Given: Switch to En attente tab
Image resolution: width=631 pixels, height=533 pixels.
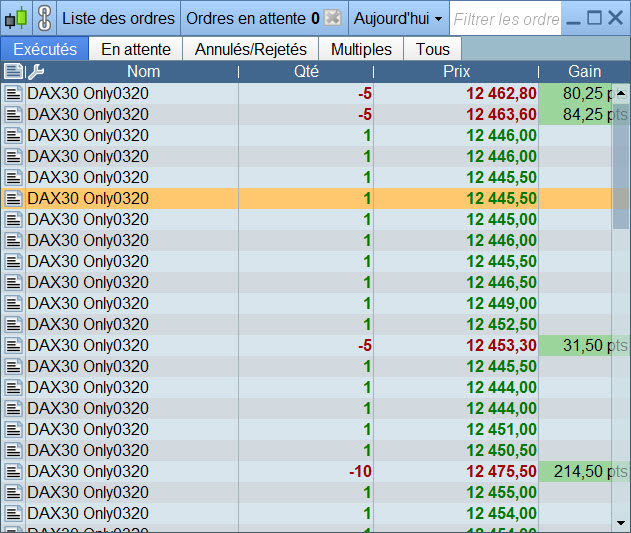Looking at the screenshot, I should click(x=136, y=49).
